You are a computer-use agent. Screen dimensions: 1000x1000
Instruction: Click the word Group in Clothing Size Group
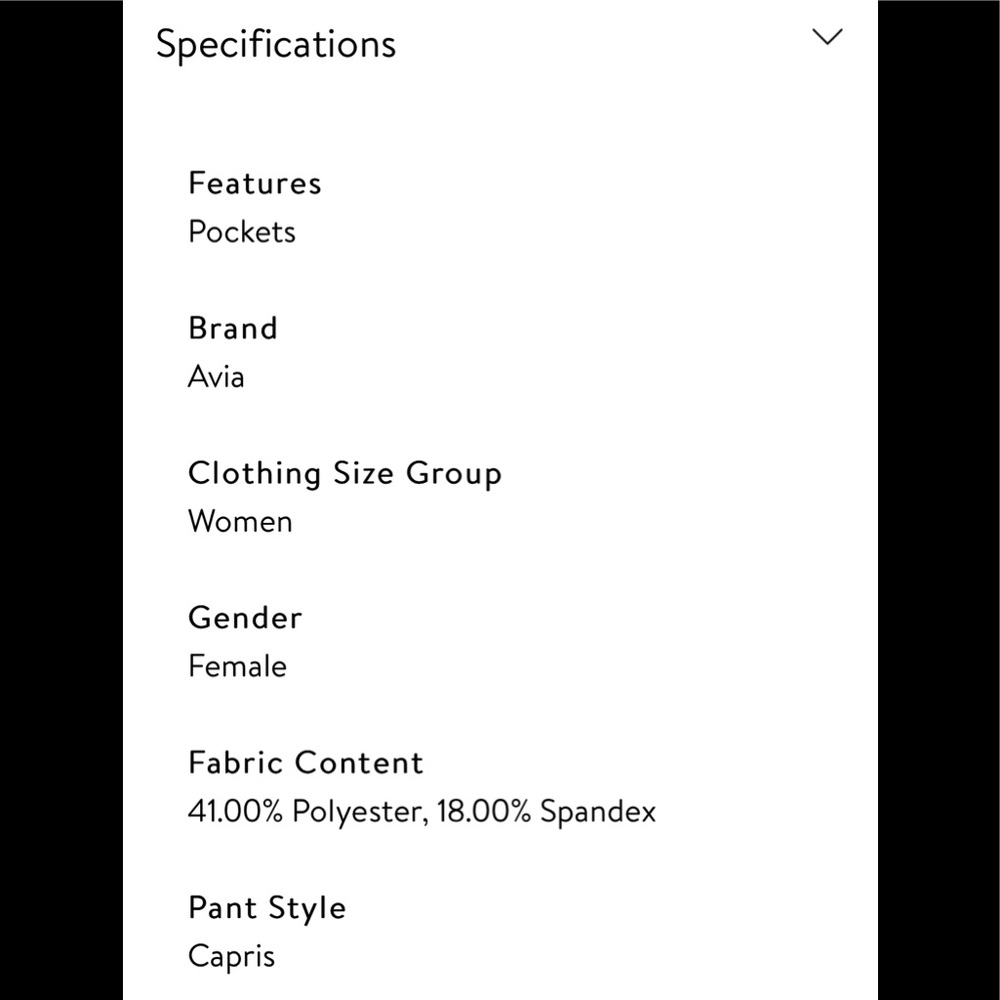(x=453, y=473)
